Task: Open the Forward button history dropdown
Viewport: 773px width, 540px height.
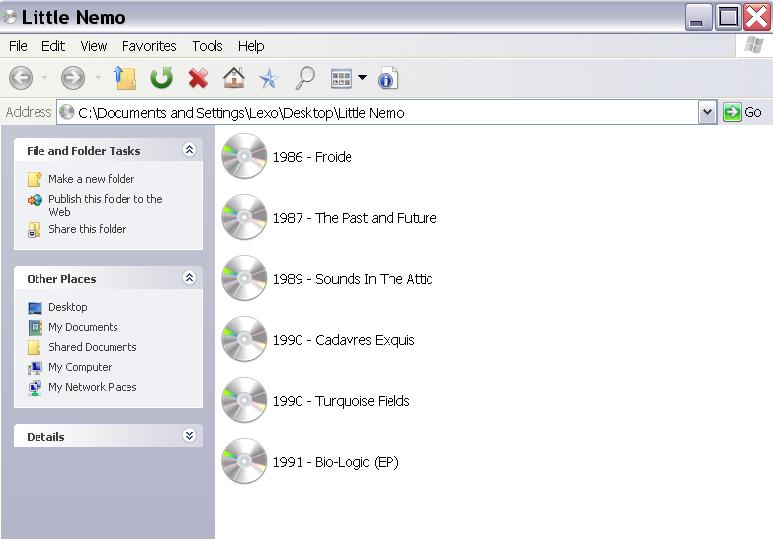Action: click(x=98, y=77)
